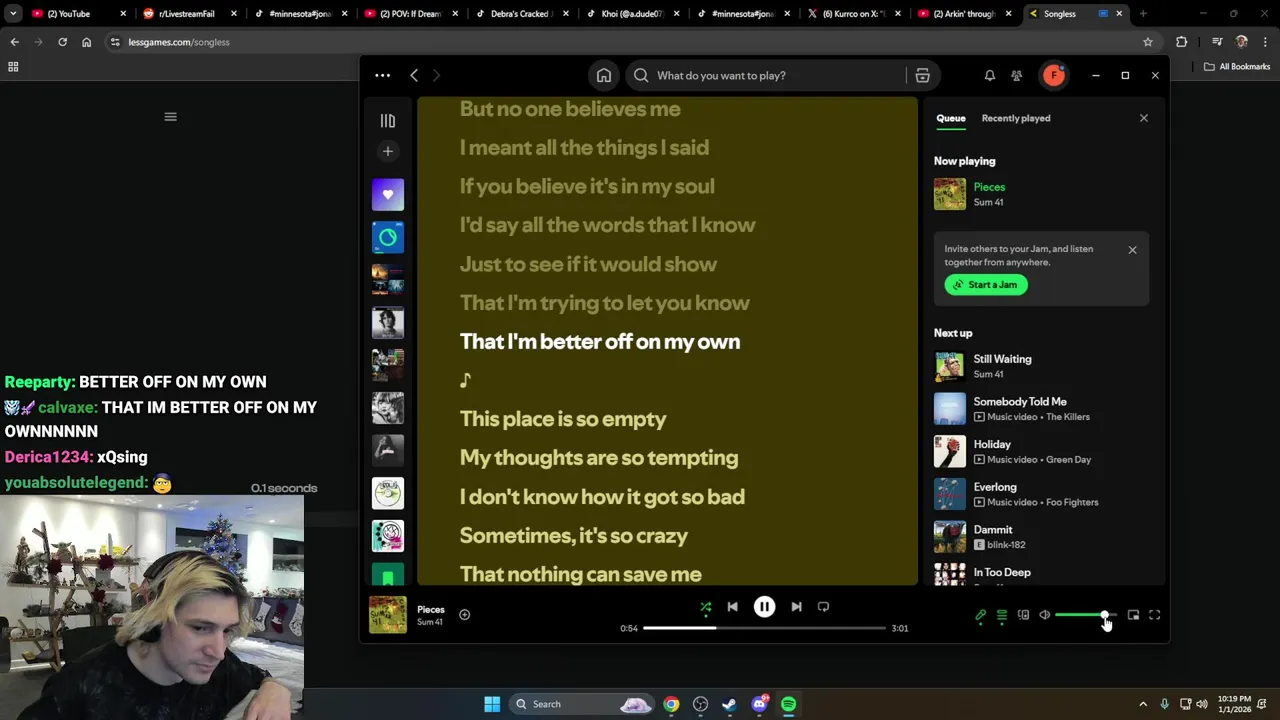
Task: Skip to next track
Action: point(796,607)
